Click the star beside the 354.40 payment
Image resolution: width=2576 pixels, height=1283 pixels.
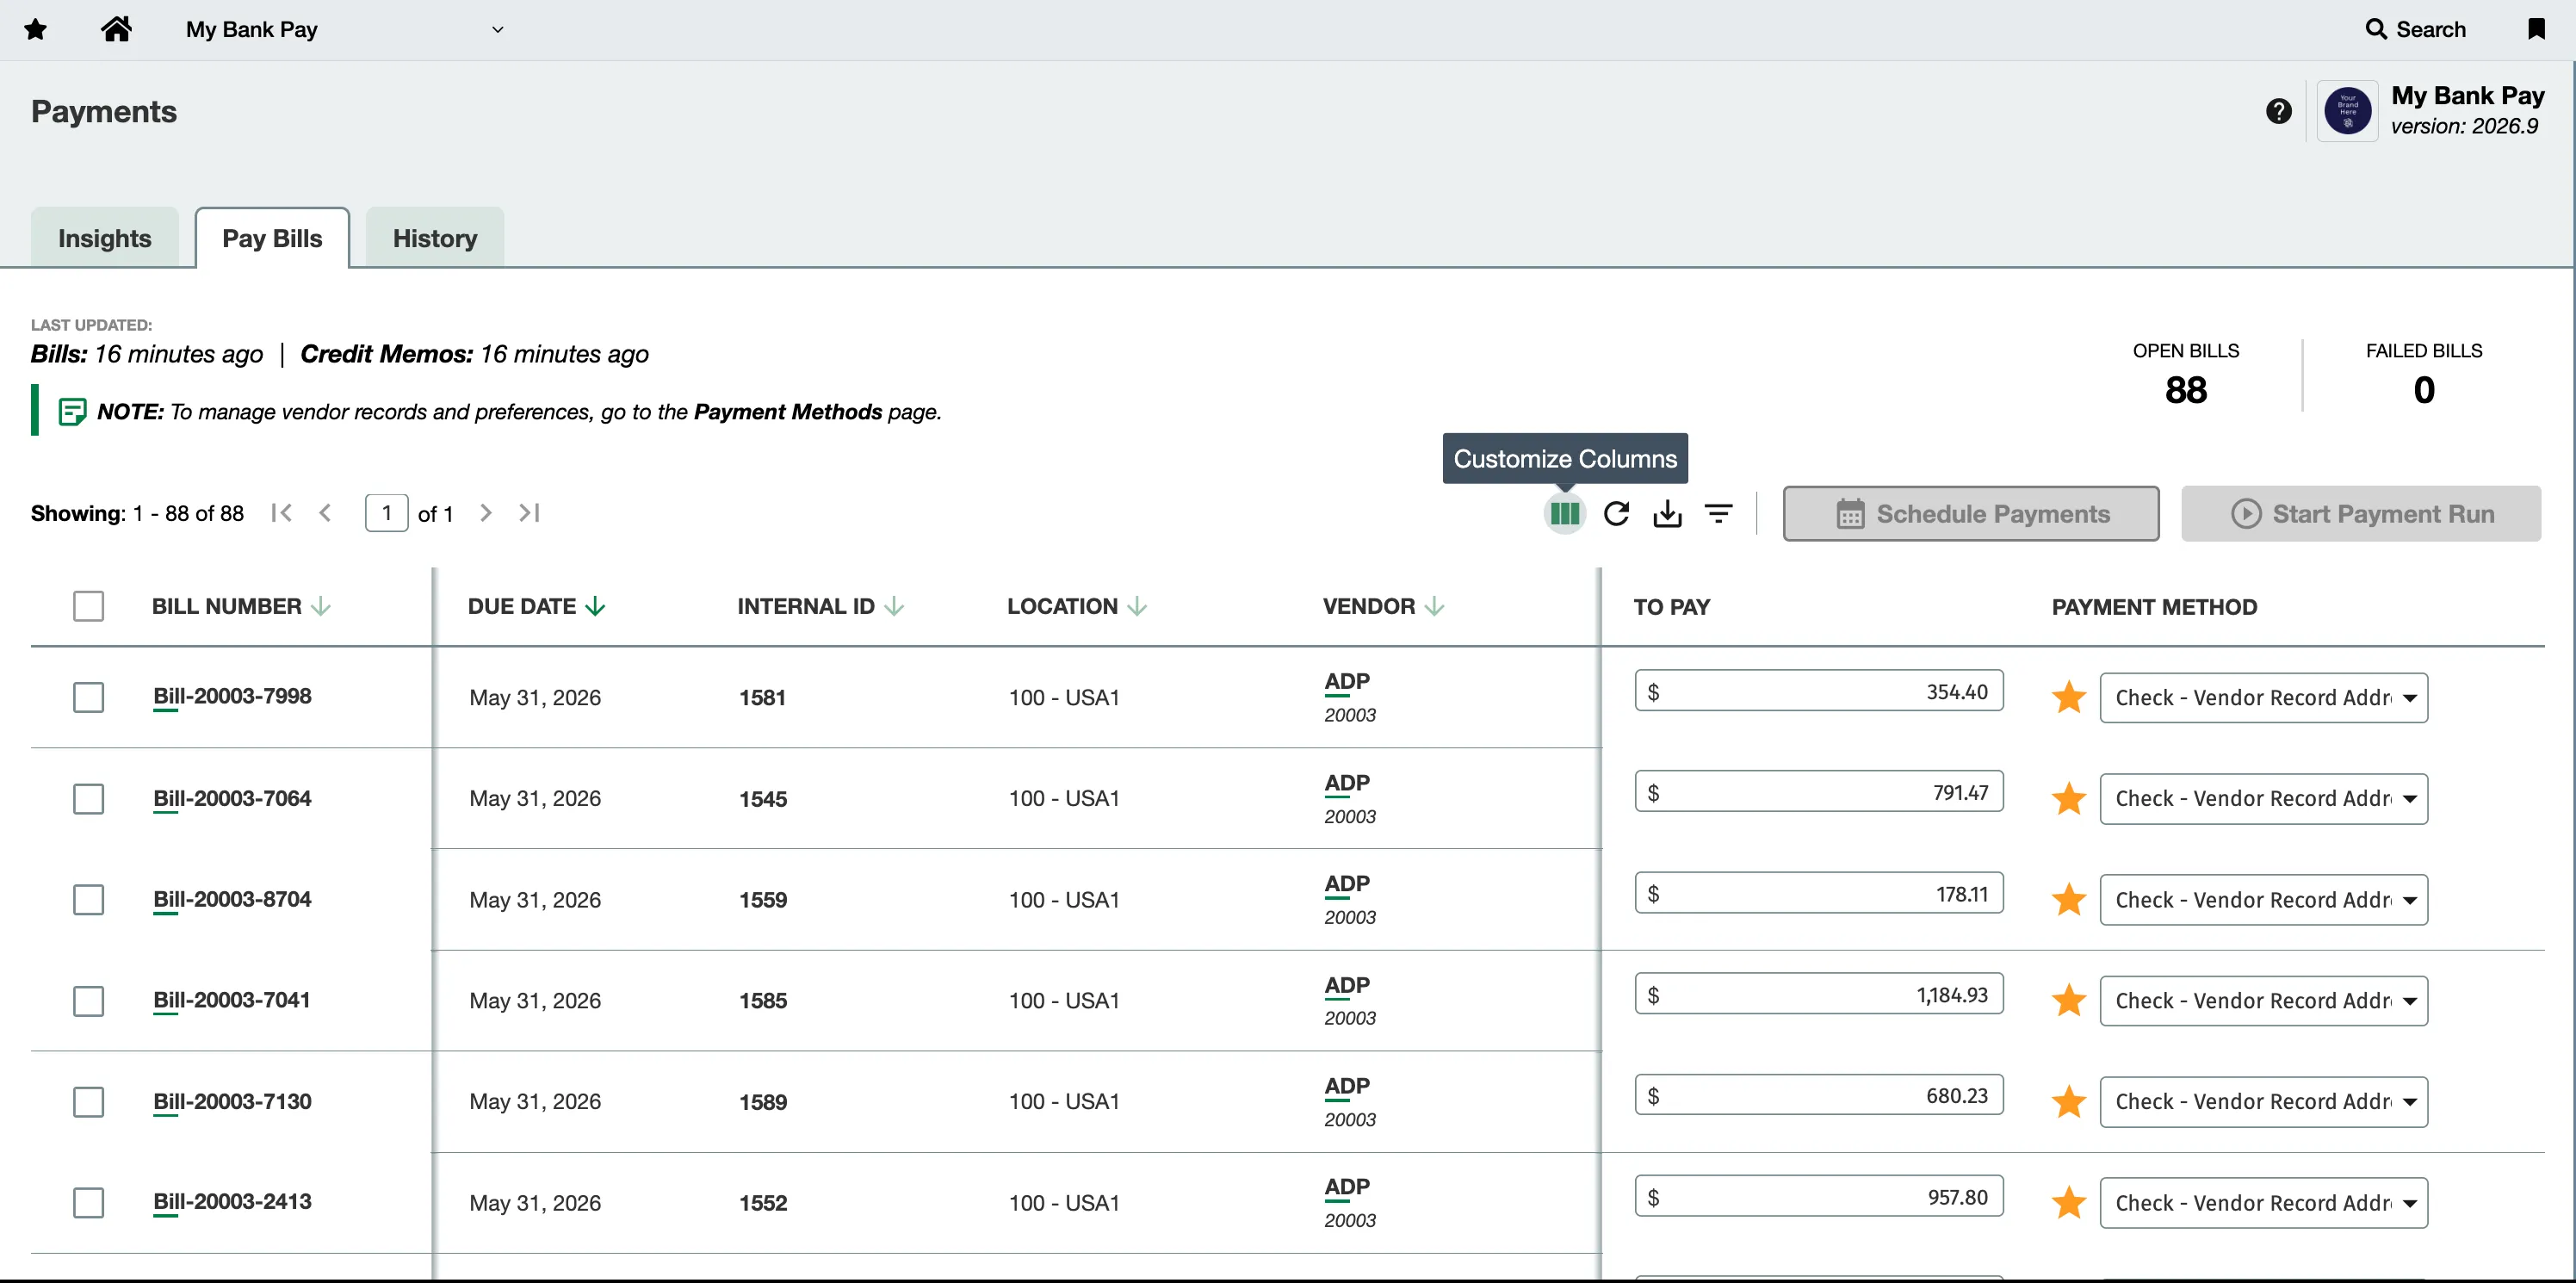(x=2068, y=697)
